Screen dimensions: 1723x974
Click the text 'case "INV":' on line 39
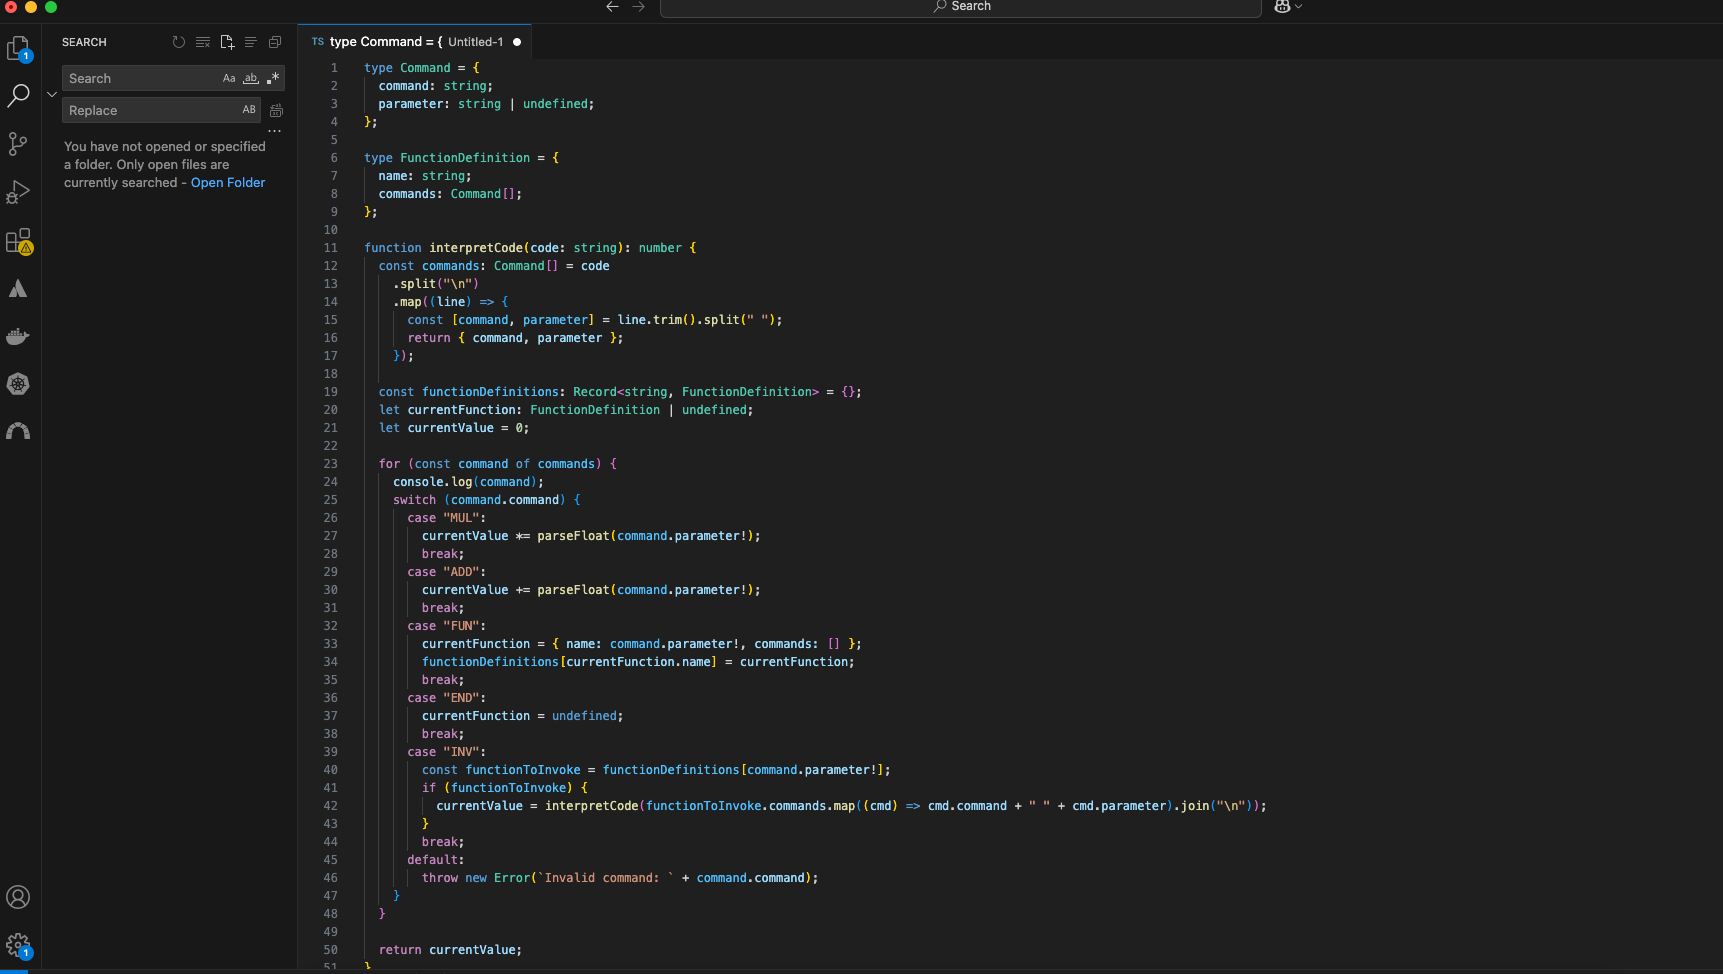tap(446, 752)
